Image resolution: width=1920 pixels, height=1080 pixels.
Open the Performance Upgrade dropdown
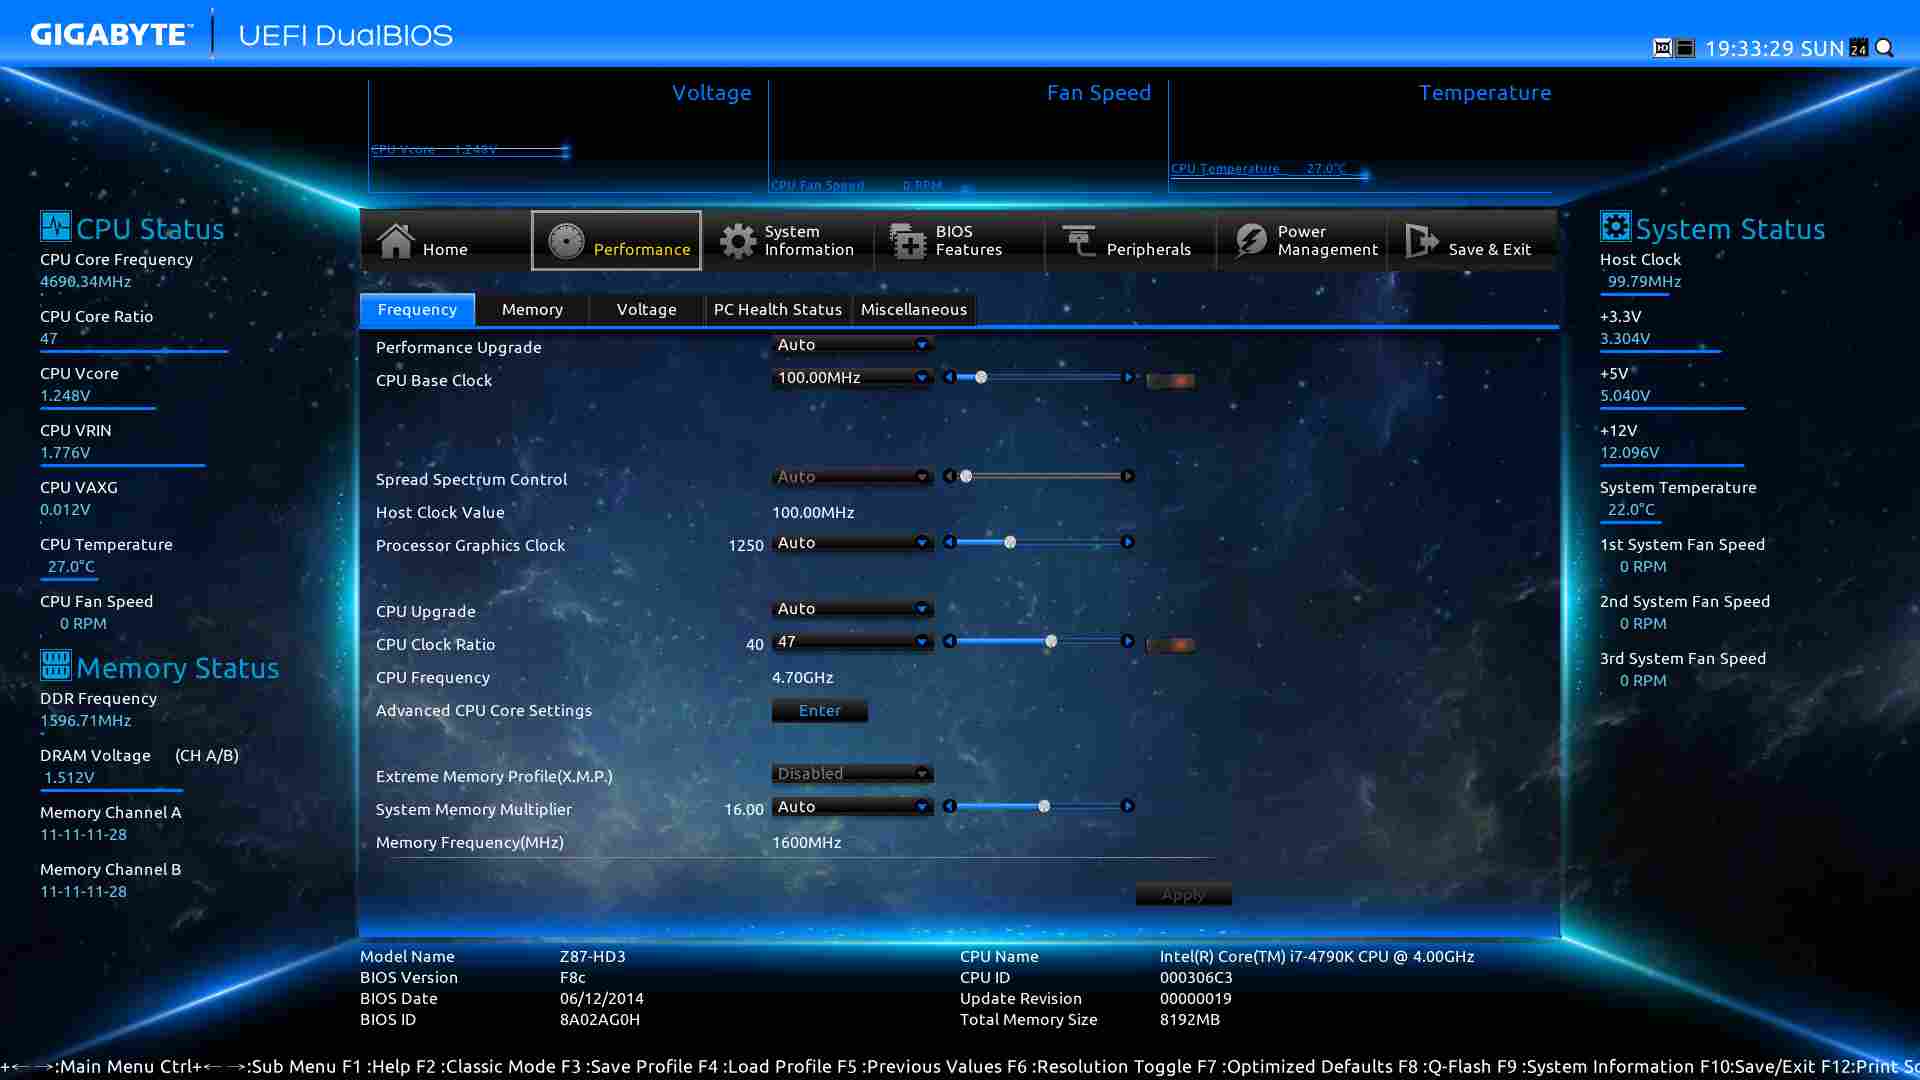click(852, 345)
